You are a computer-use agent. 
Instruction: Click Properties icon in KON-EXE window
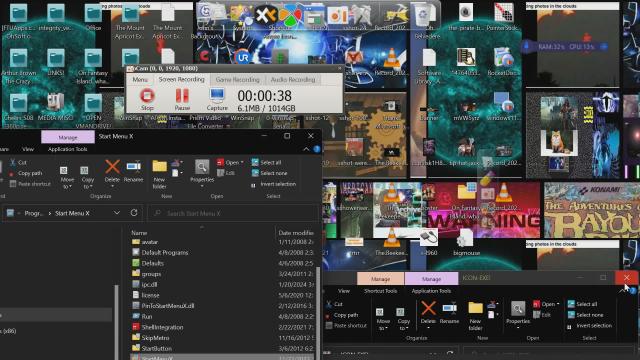tap(518, 308)
